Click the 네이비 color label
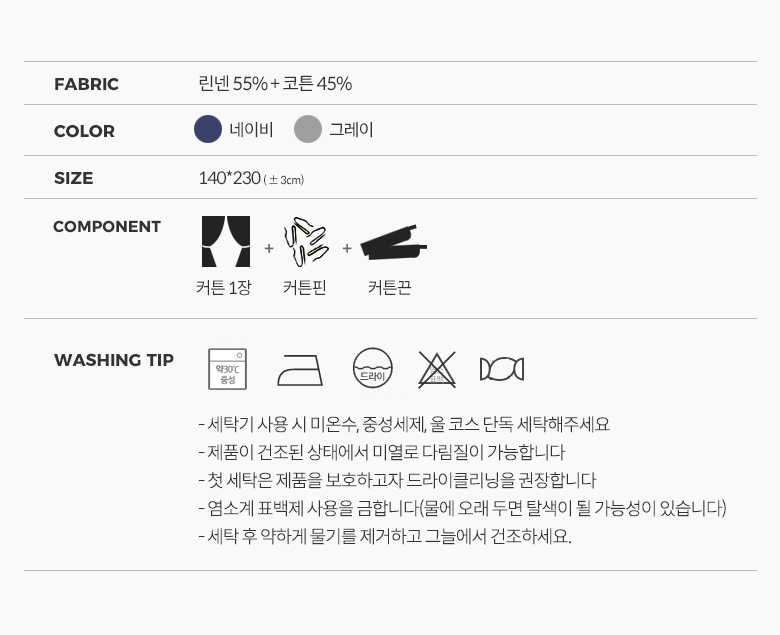This screenshot has width=780, height=635. click(251, 130)
